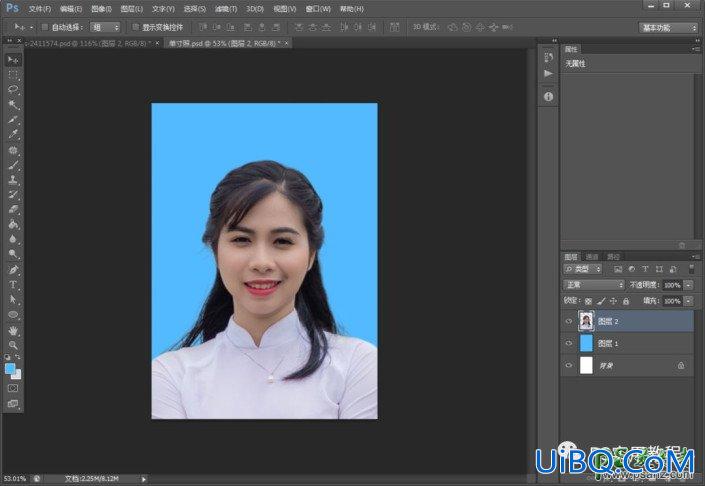Select the History Brush tool

13,195
